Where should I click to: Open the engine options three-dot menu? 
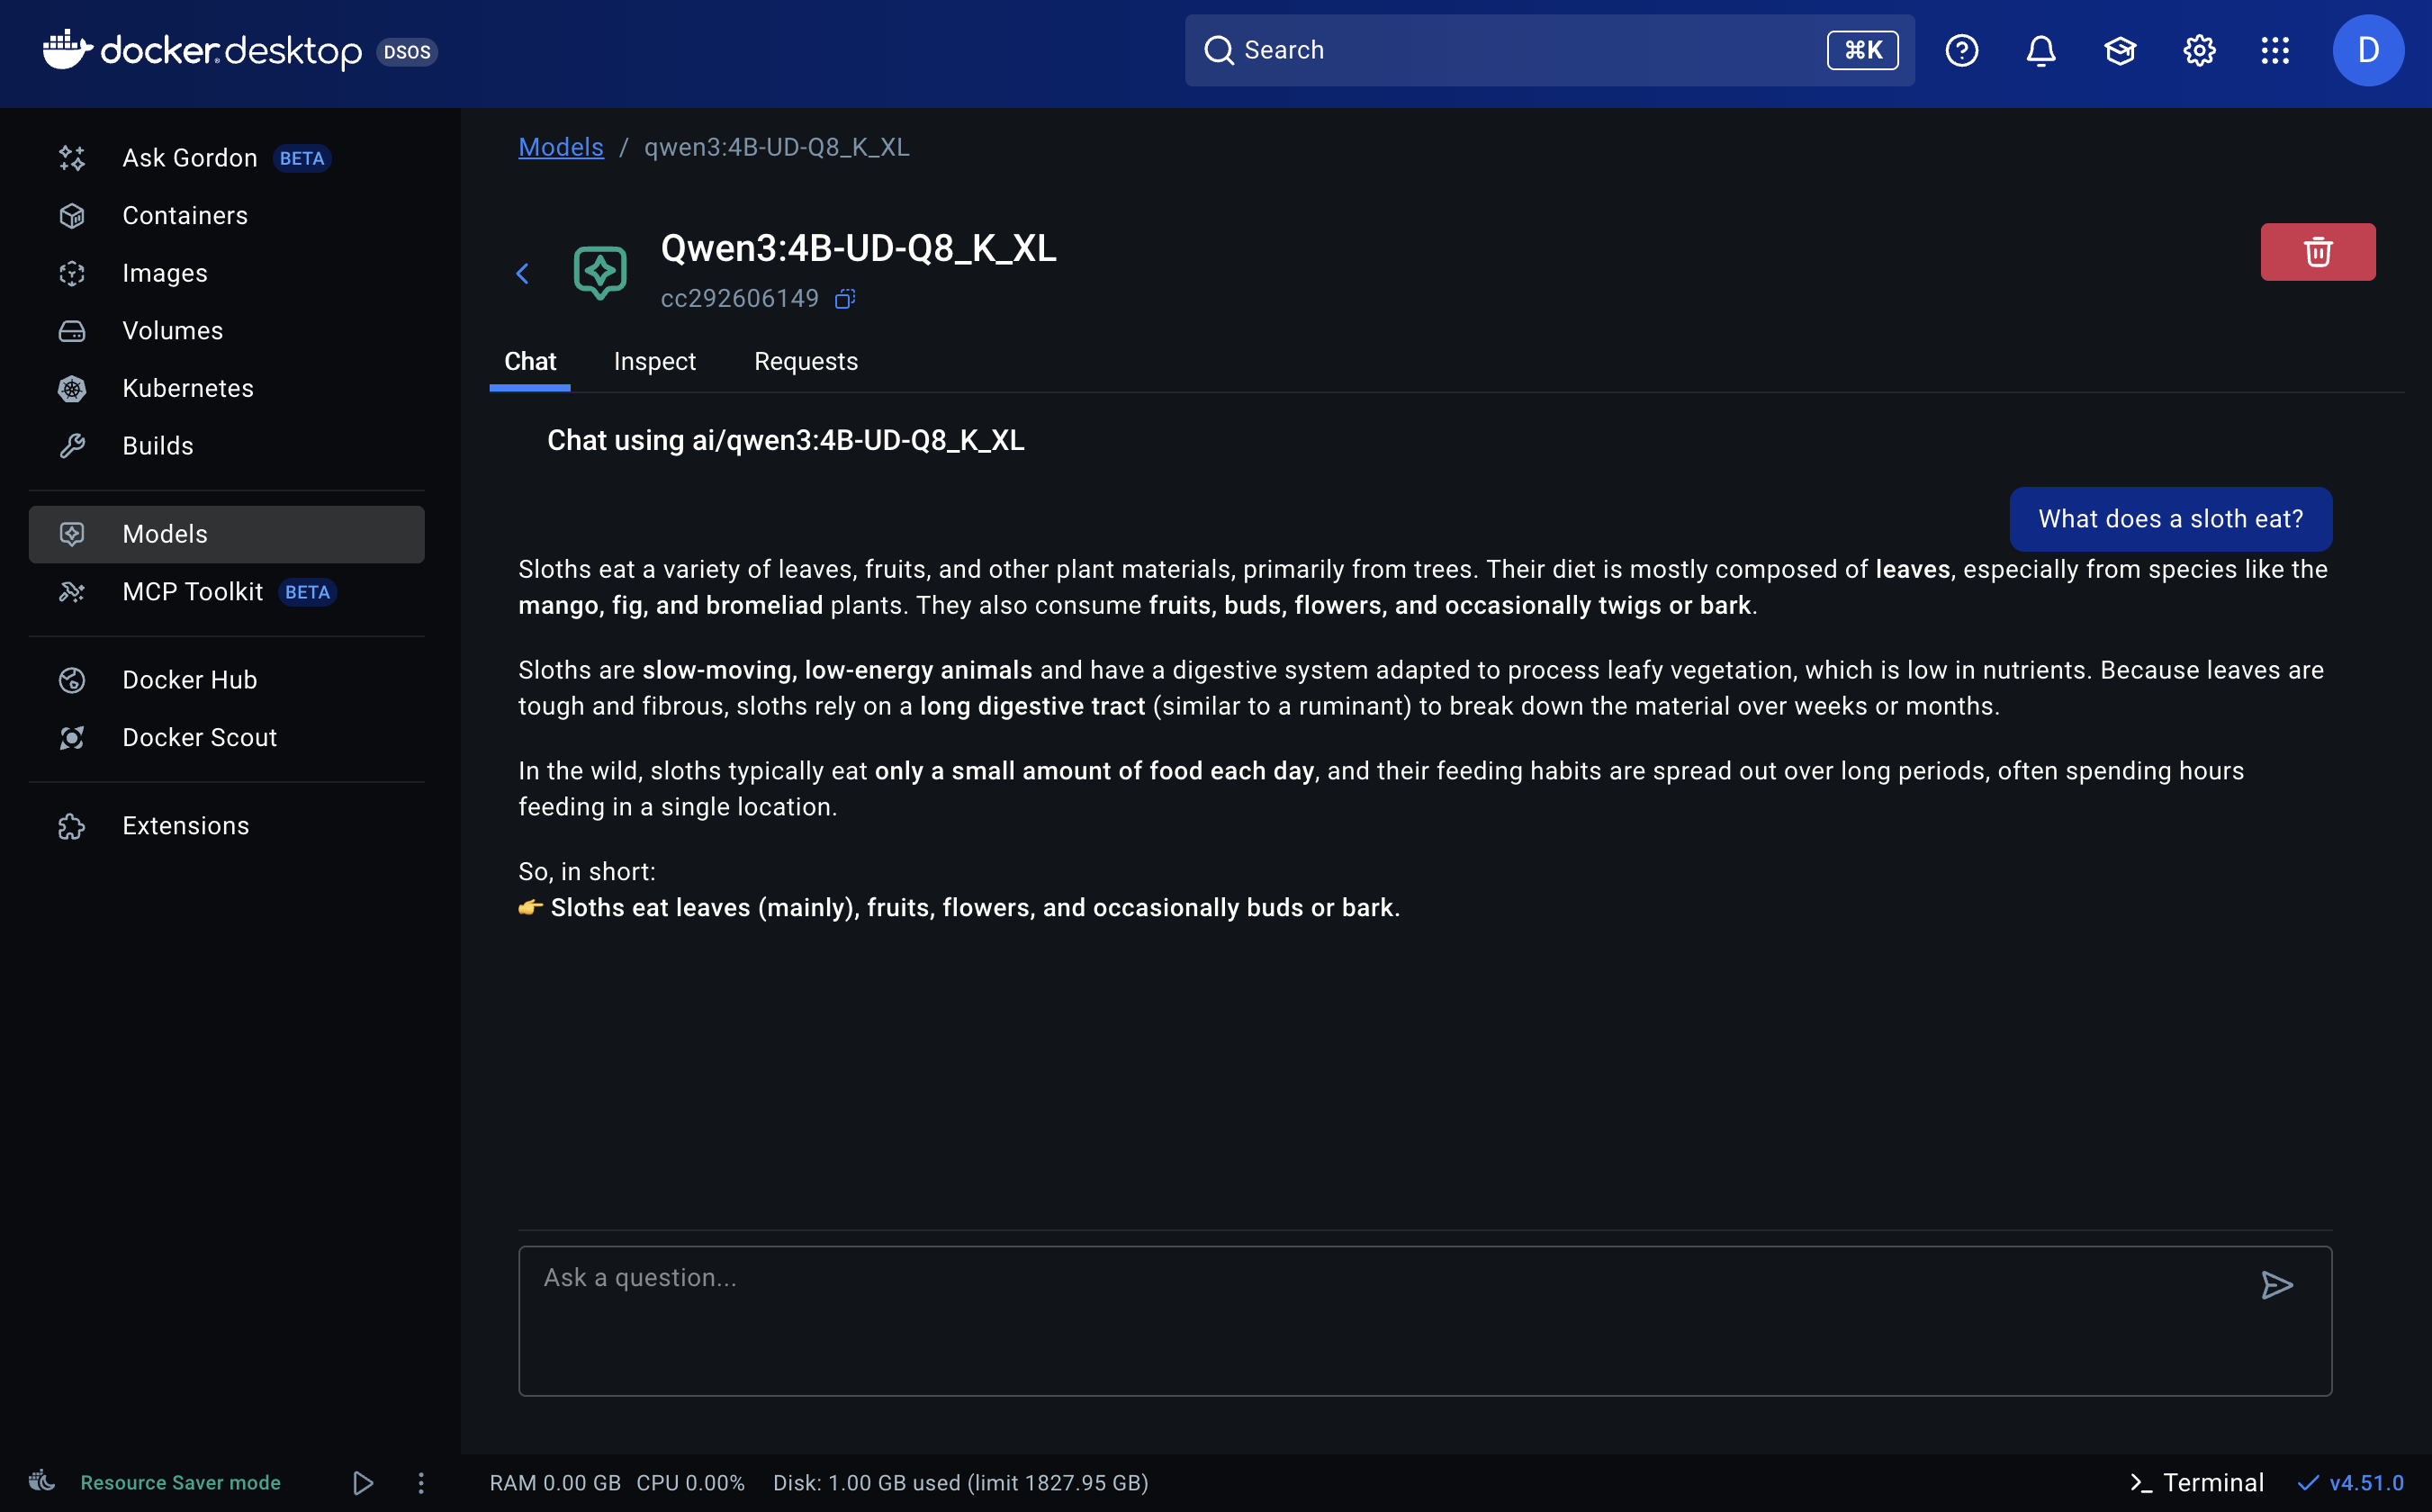click(421, 1482)
